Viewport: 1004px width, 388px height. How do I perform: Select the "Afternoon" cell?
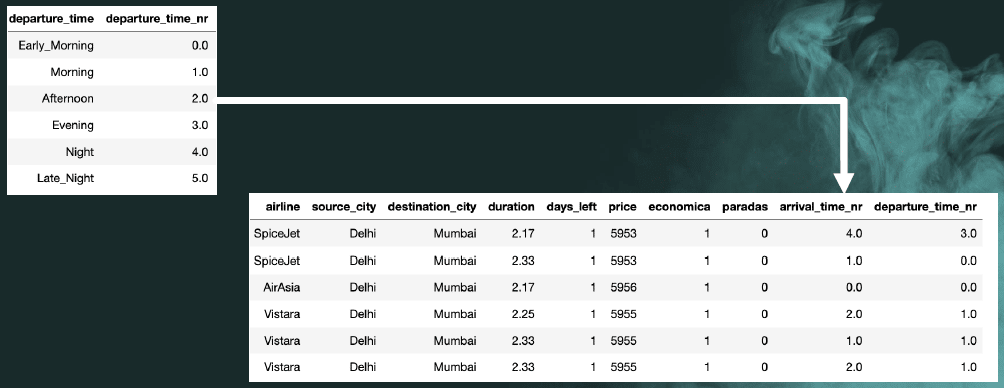pyautogui.click(x=67, y=99)
